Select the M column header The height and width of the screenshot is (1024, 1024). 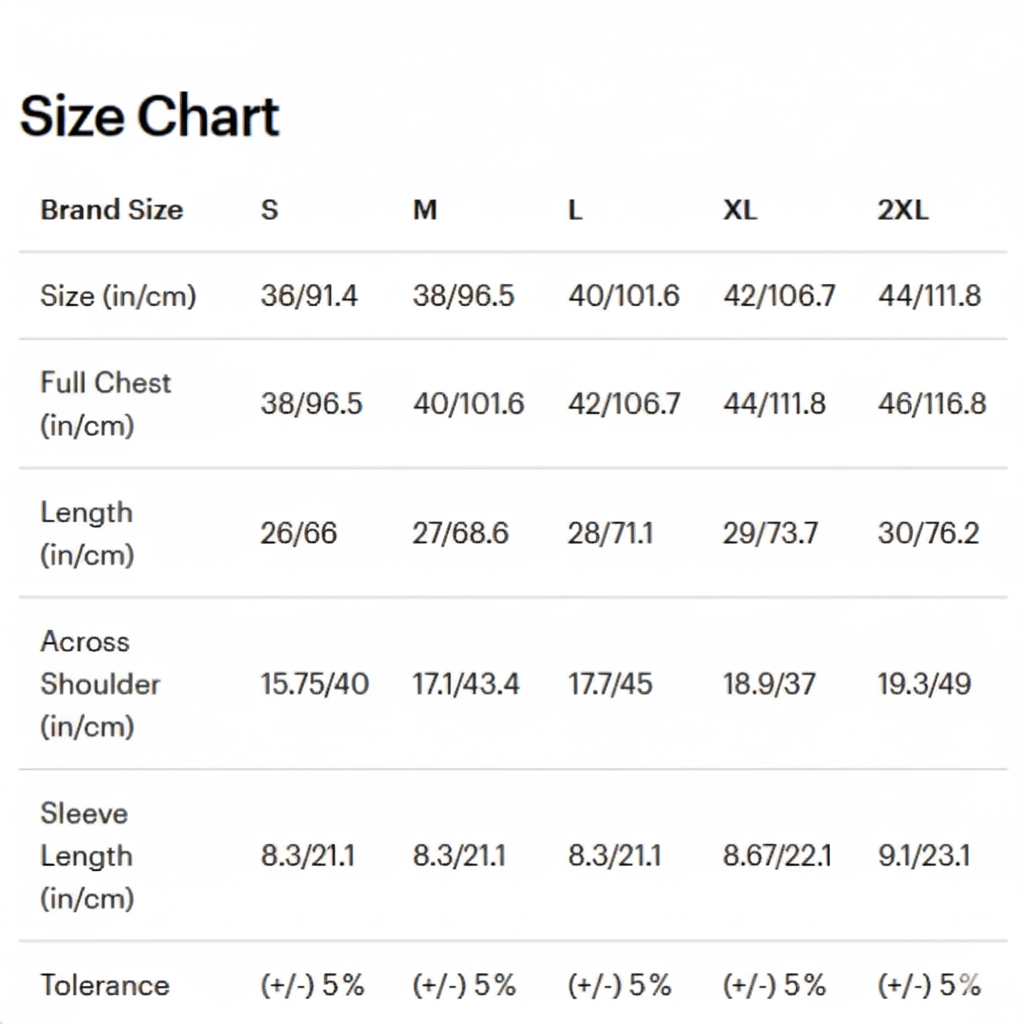pyautogui.click(x=425, y=210)
